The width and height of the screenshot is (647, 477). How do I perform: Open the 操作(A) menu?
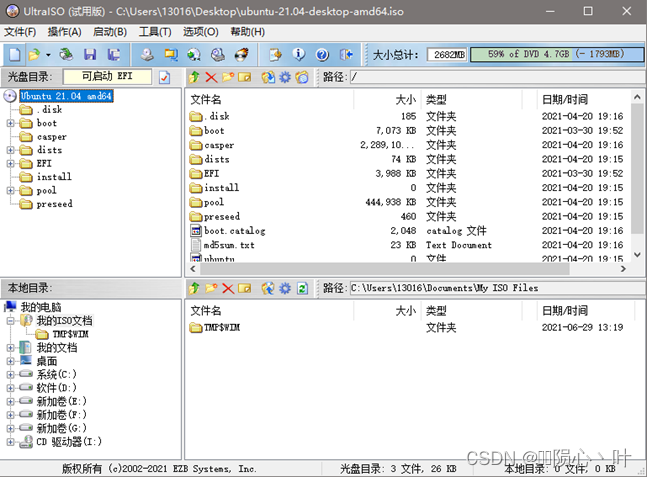[64, 32]
